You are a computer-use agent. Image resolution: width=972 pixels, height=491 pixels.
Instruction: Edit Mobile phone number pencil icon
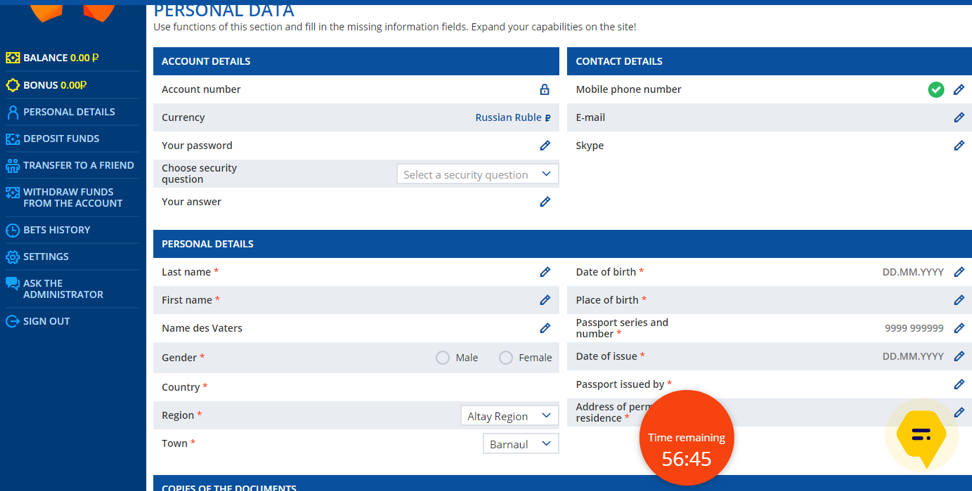click(959, 89)
